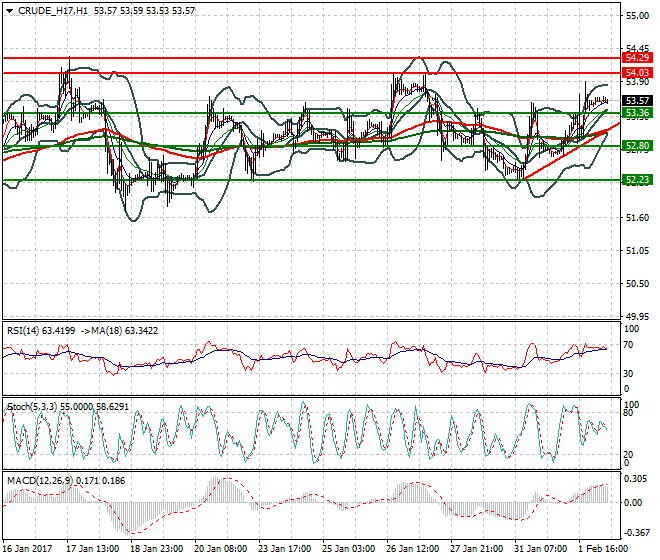Click the 80 level on Stochastic scale
This screenshot has width=660, height=560.
pos(630,412)
